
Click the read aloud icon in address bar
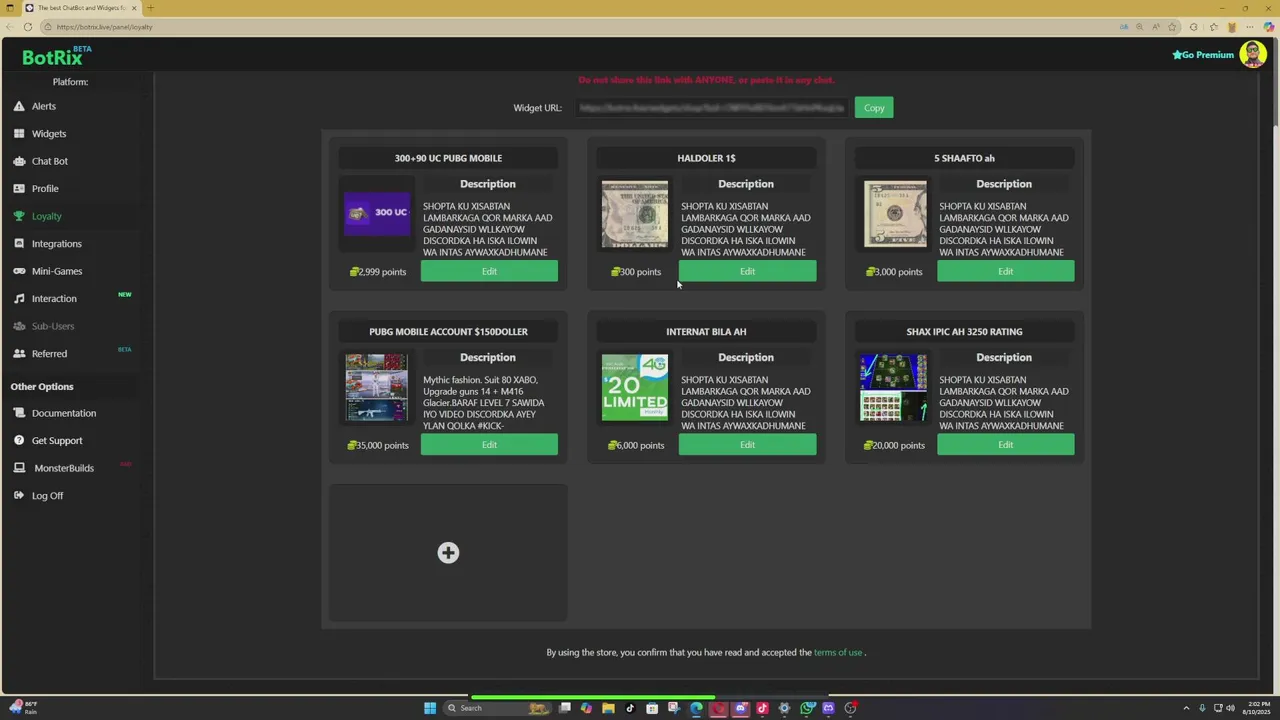(1156, 27)
